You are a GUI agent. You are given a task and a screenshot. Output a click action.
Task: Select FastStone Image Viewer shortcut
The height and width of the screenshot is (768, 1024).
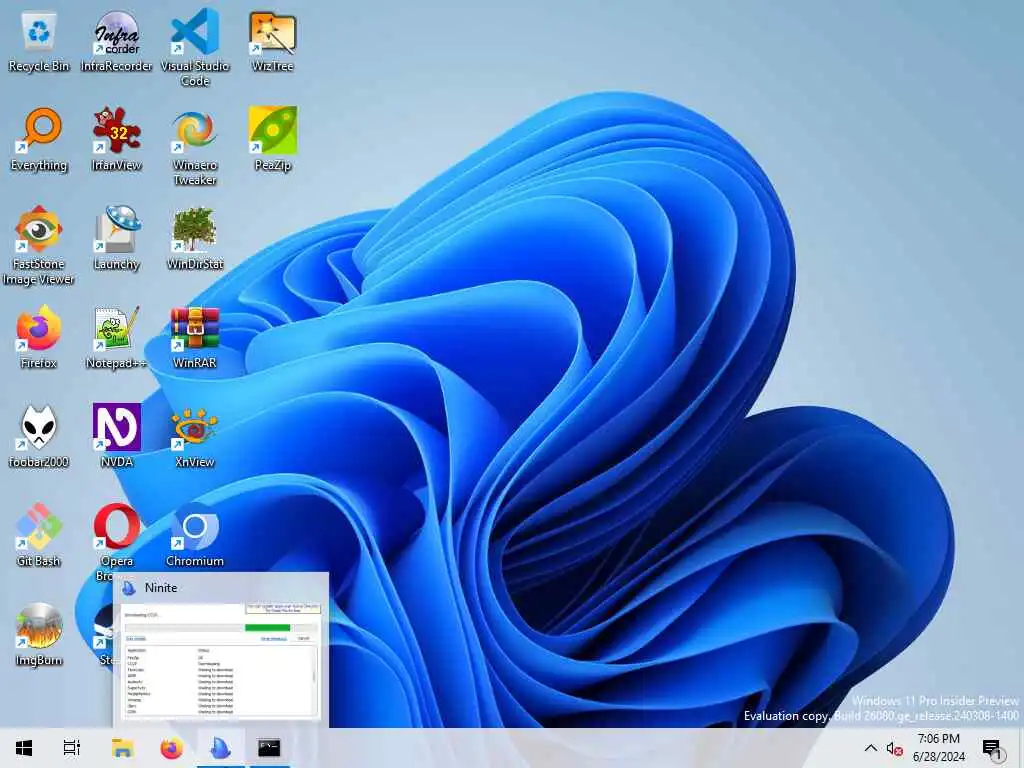tap(39, 246)
